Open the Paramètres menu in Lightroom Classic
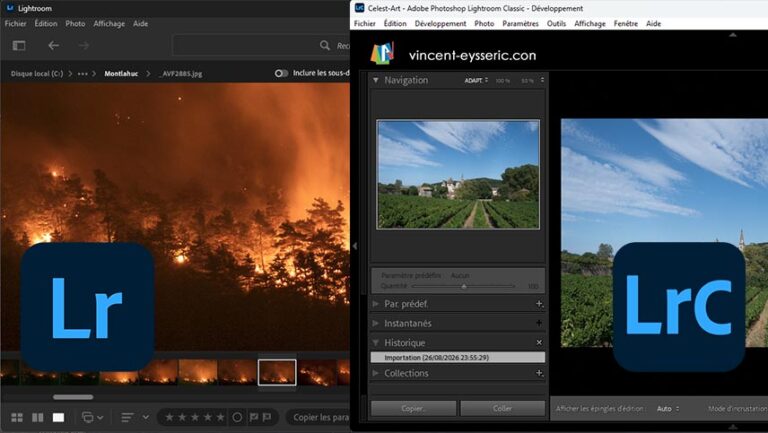Image resolution: width=768 pixels, height=433 pixels. point(520,24)
